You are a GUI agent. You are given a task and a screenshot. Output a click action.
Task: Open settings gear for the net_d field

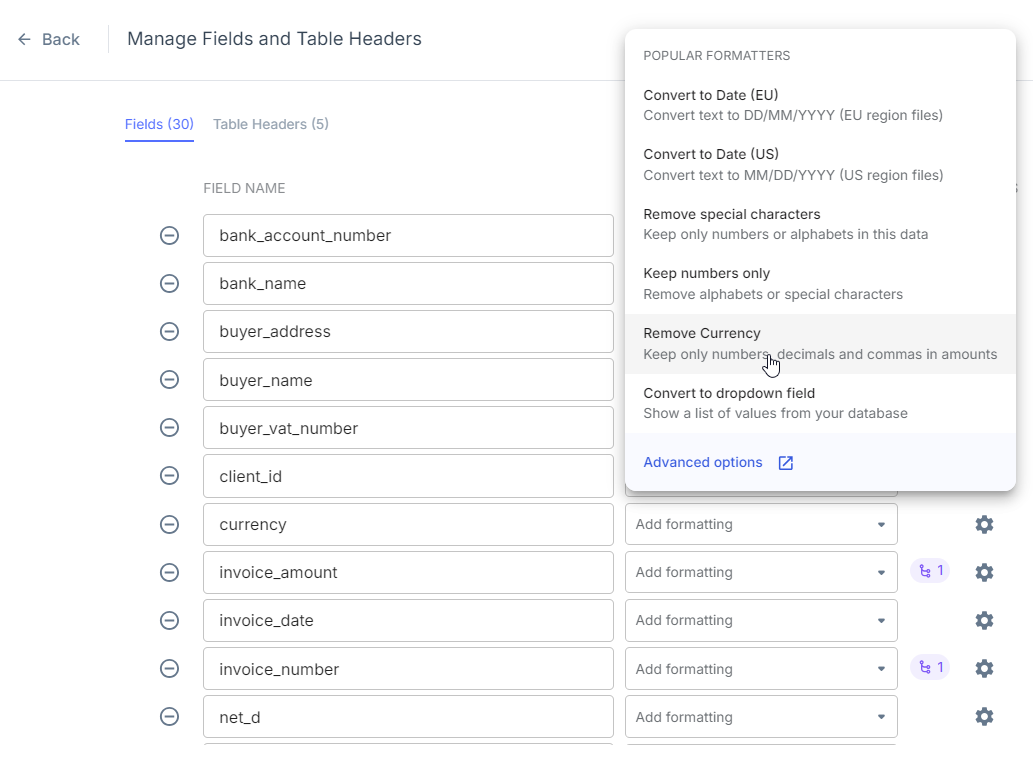point(983,716)
